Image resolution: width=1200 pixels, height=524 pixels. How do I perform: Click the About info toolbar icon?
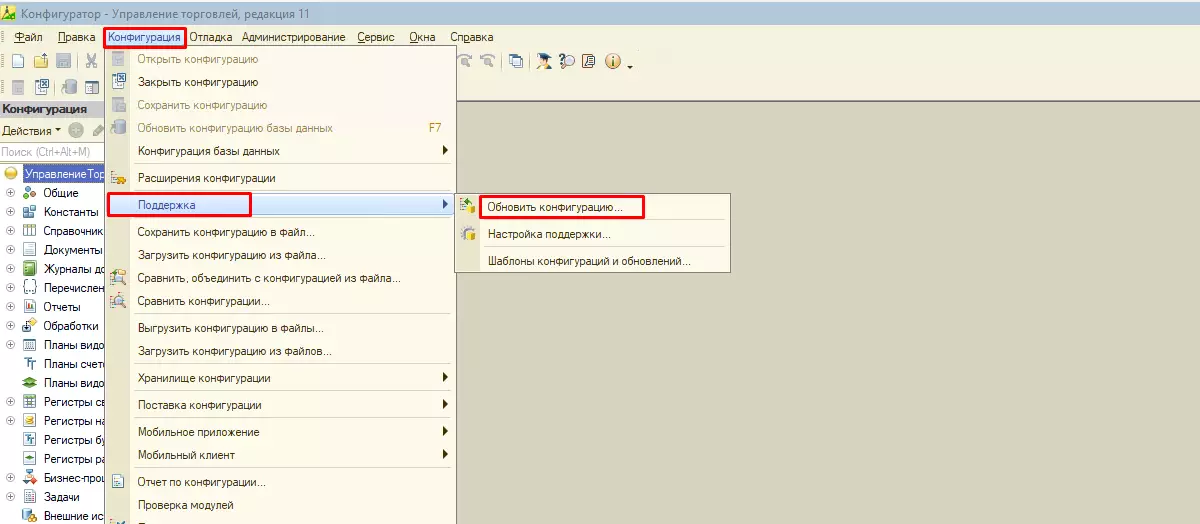612,62
